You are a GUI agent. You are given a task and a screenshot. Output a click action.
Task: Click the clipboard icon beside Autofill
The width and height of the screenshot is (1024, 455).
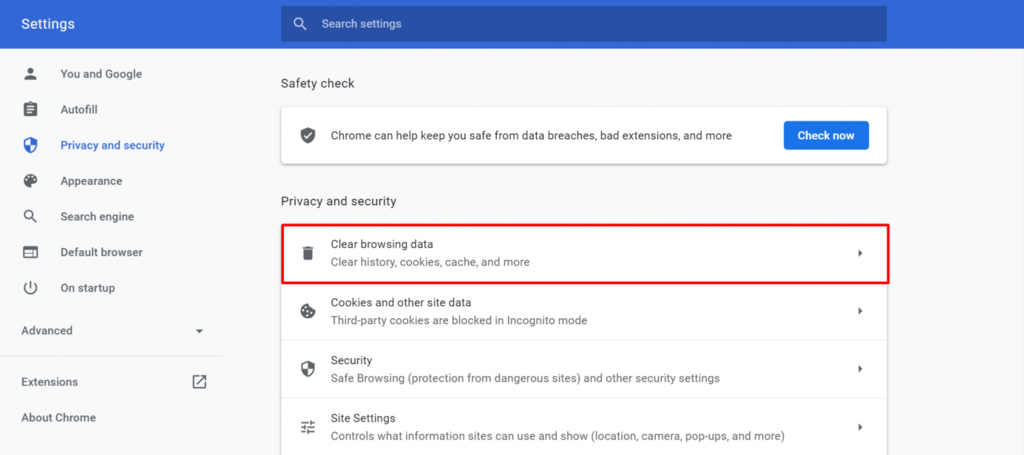click(x=31, y=109)
